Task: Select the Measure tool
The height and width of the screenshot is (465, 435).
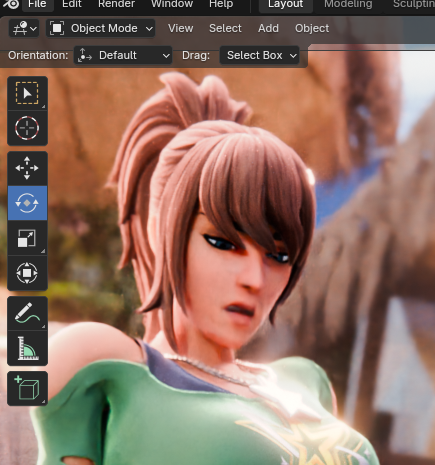Action: 27,348
